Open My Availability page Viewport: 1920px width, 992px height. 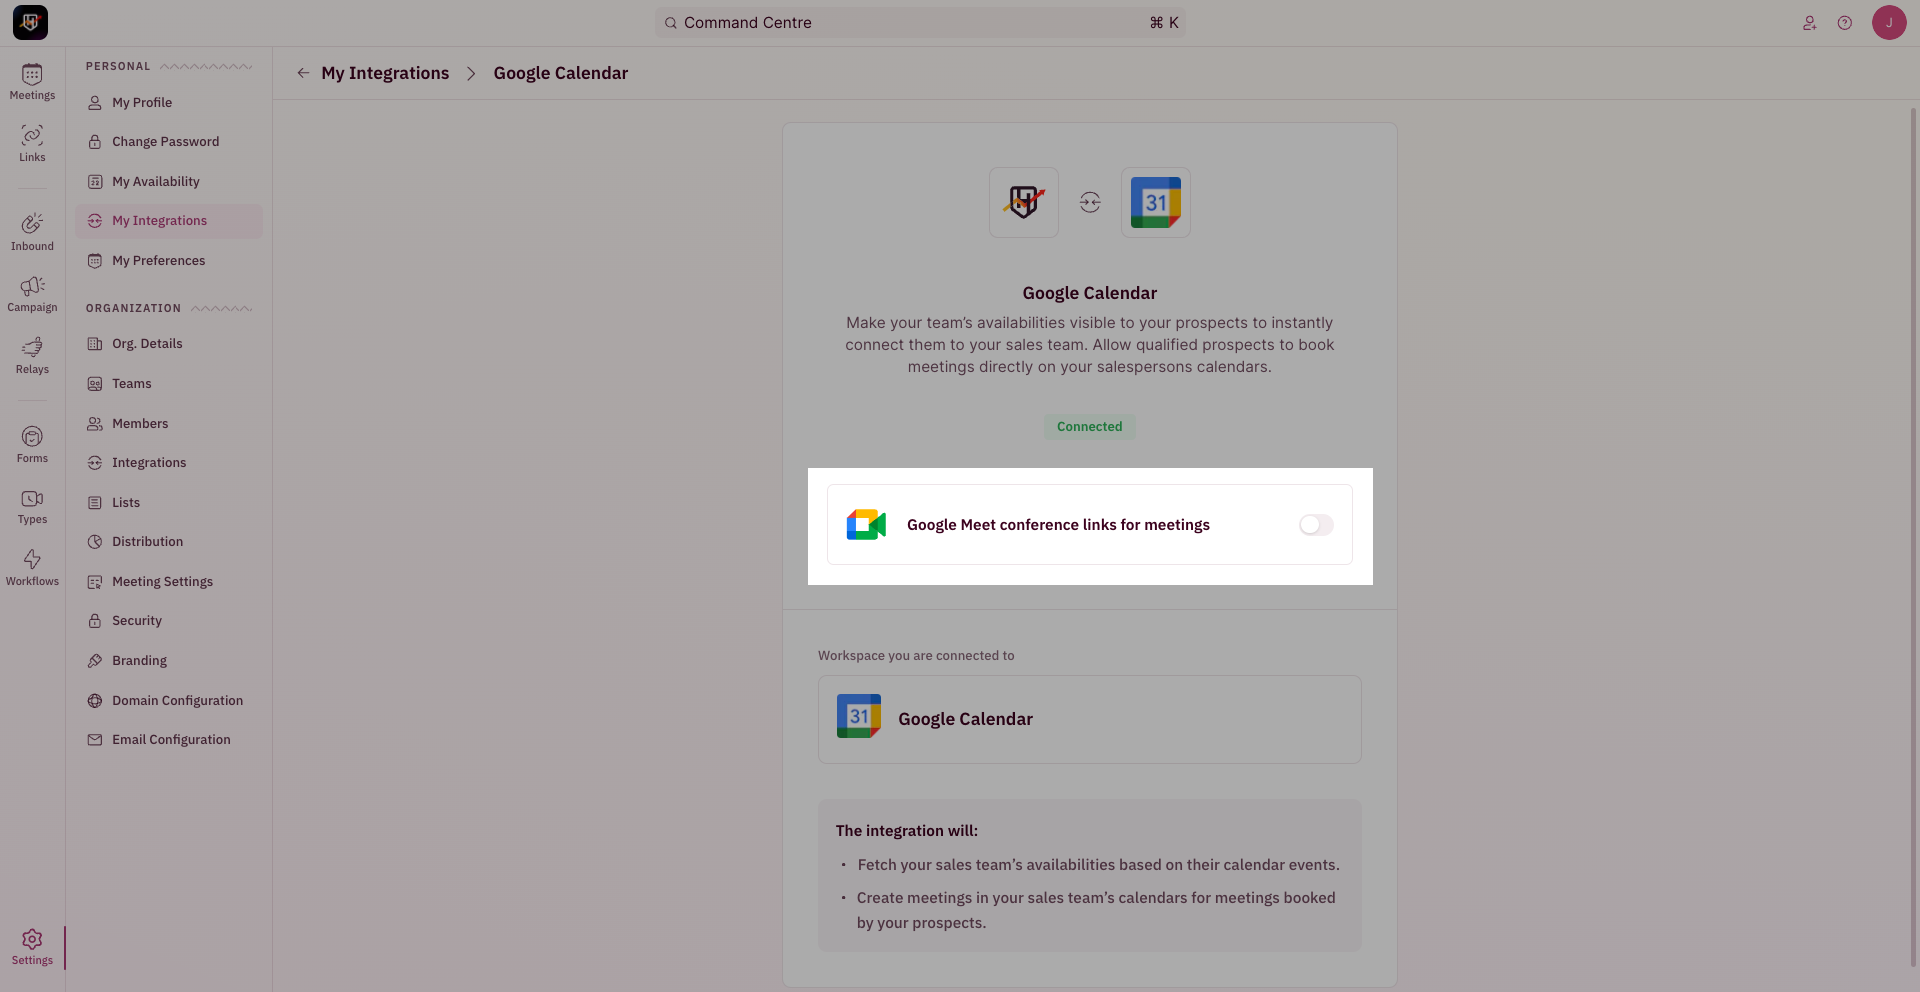tap(168, 181)
